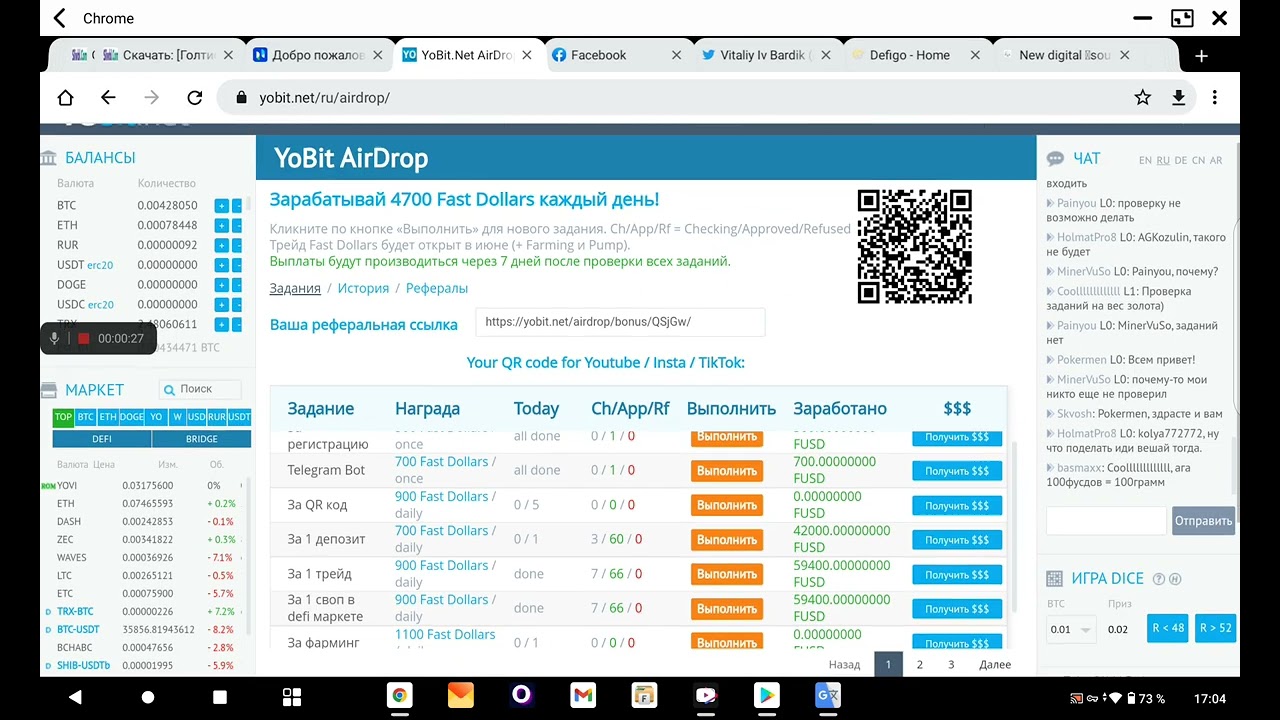Navigate back with the browser arrow
This screenshot has width=1280, height=720.
(x=108, y=97)
